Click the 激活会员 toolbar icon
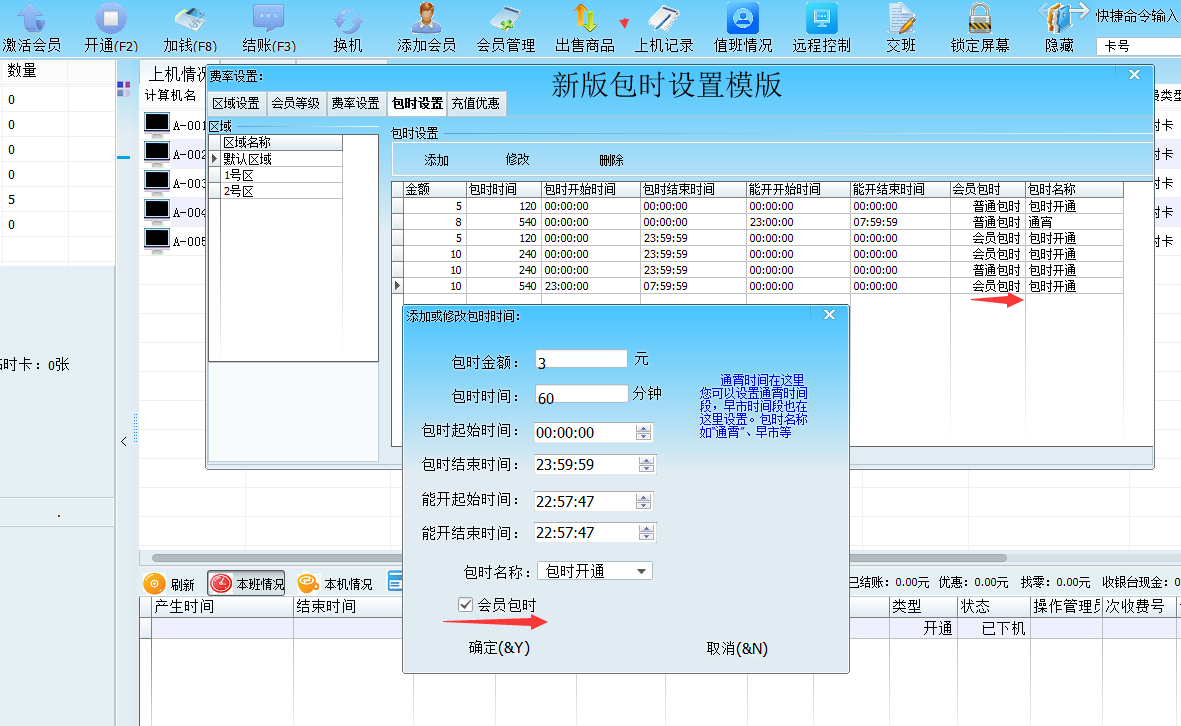The width and height of the screenshot is (1181, 726). pos(31,20)
